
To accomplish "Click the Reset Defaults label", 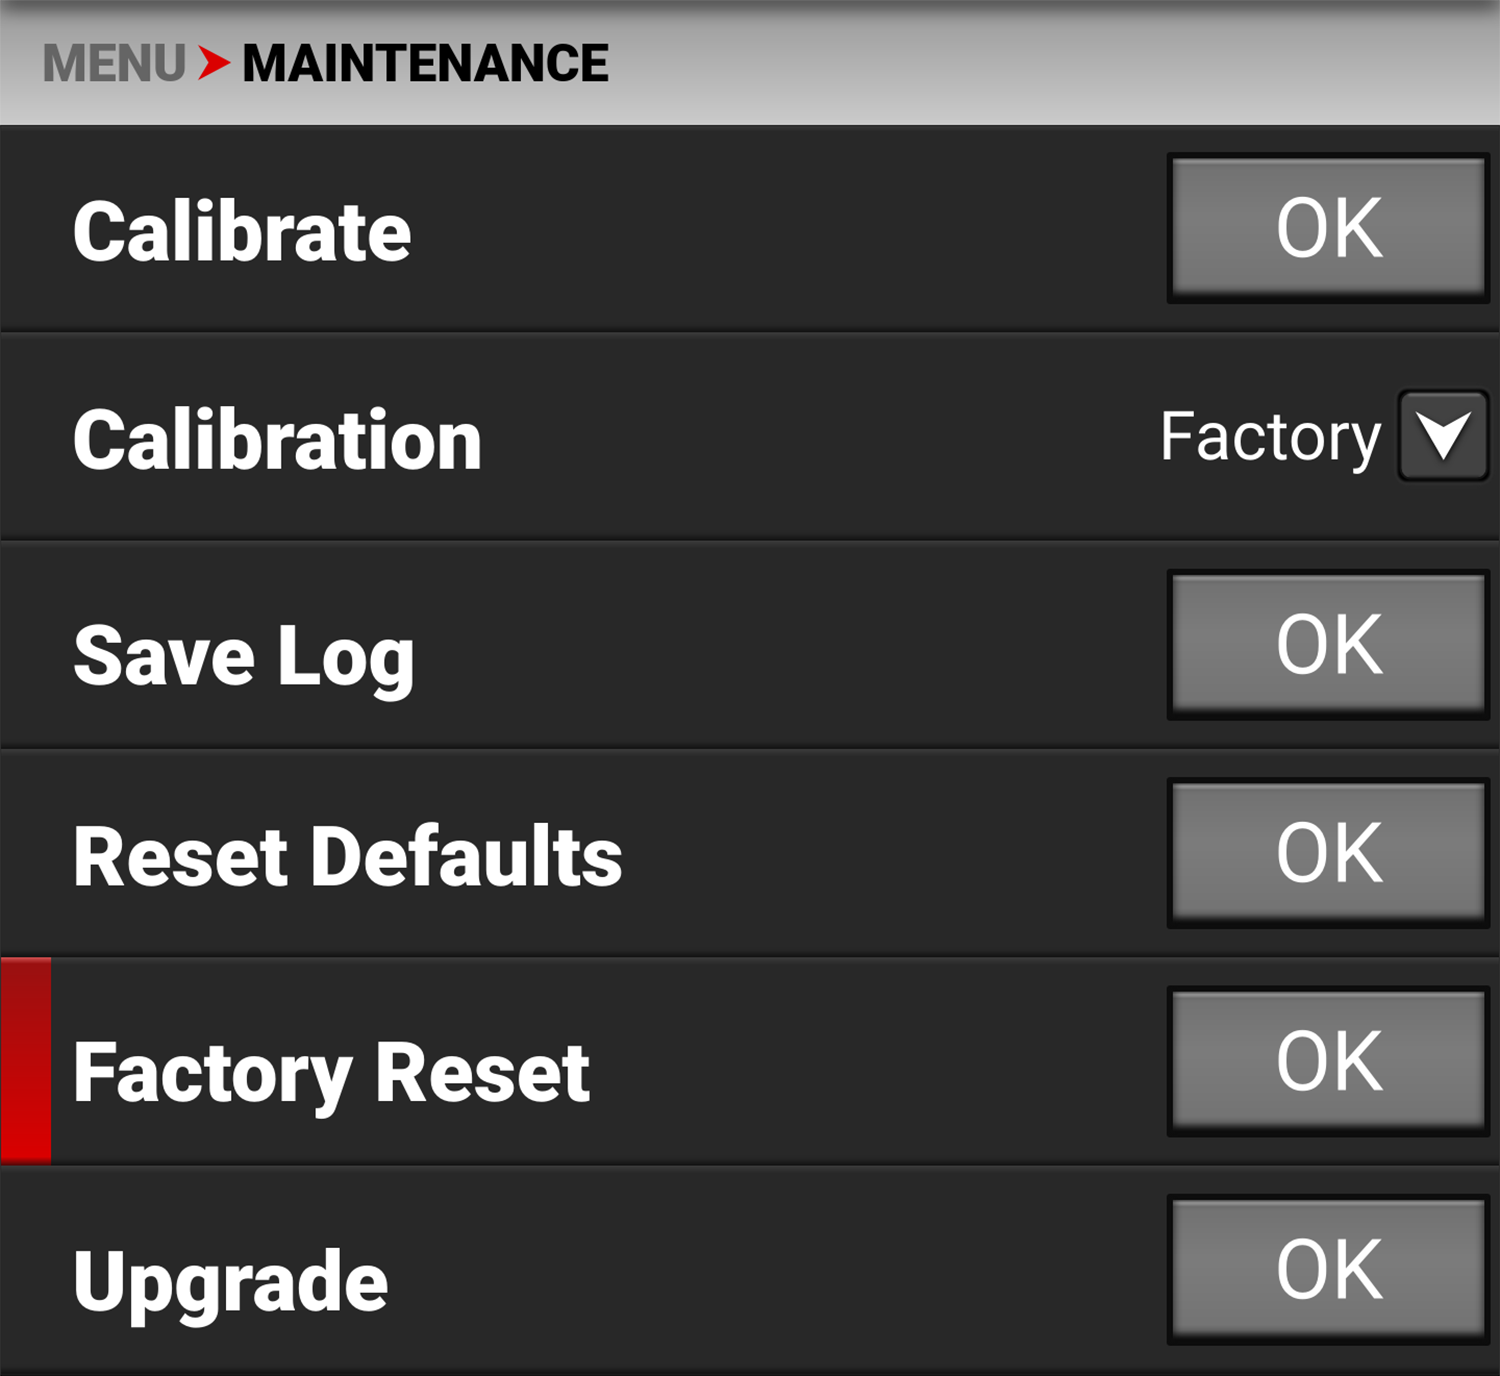I will point(347,855).
